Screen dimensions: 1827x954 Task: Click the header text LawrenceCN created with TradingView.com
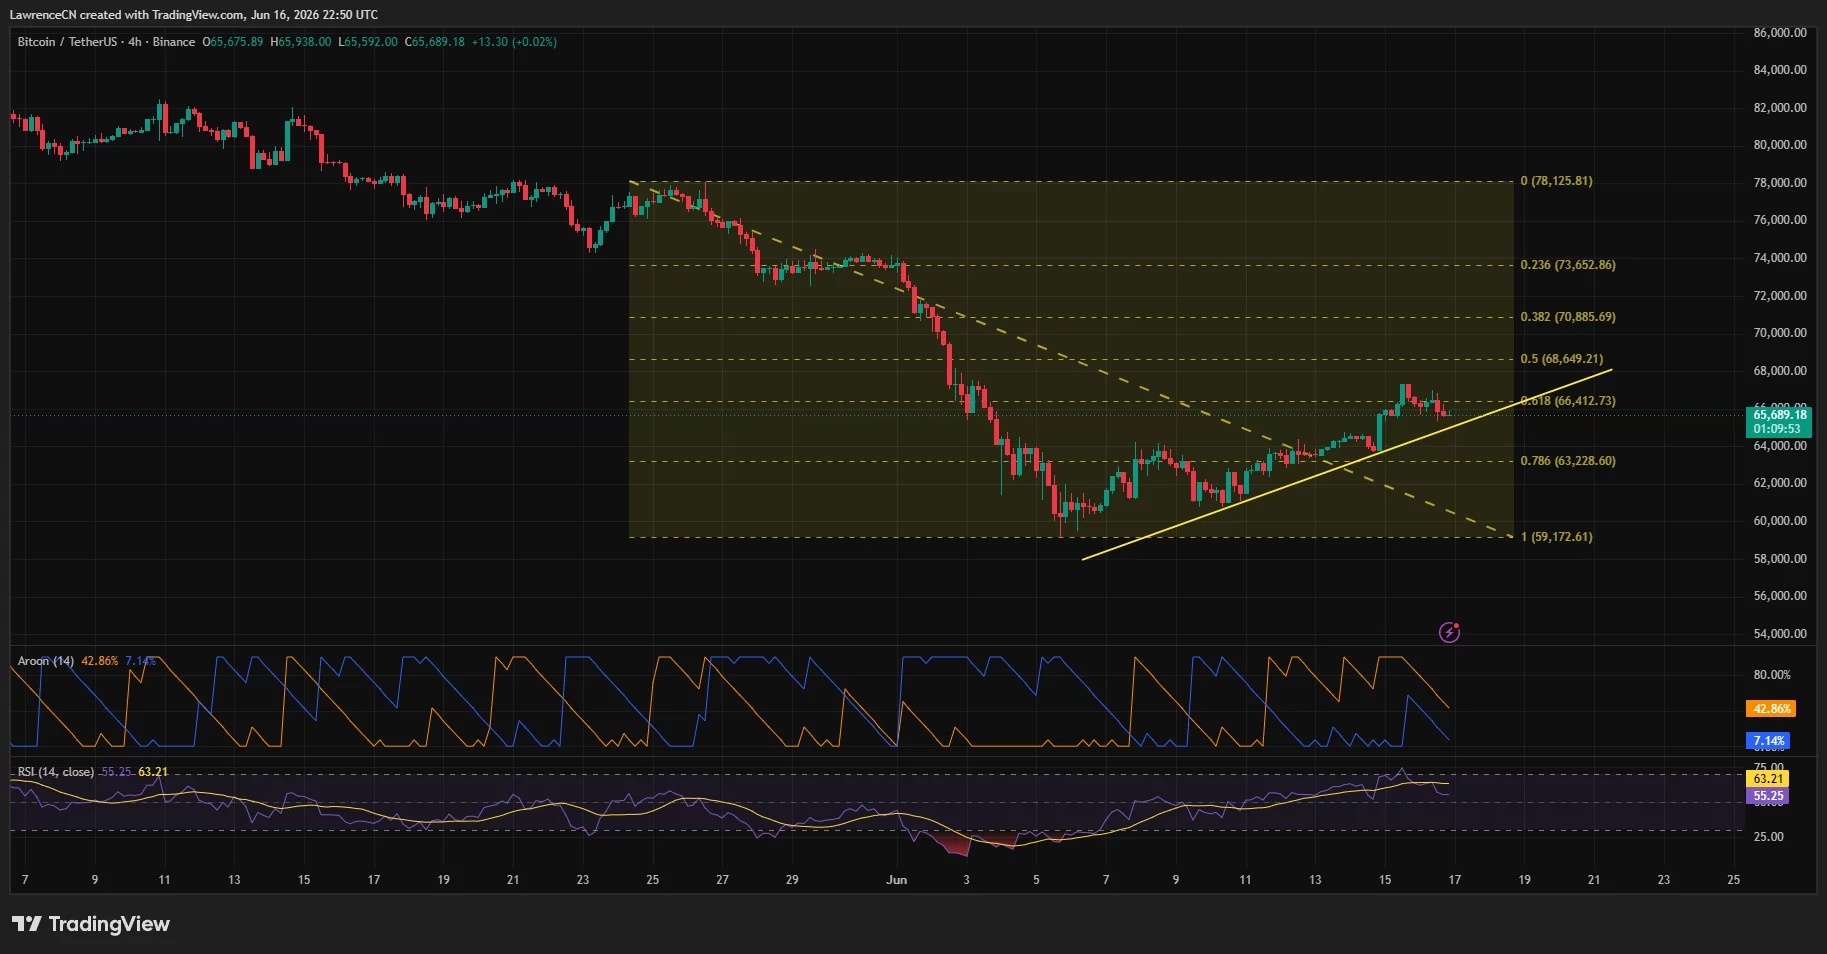coord(127,15)
